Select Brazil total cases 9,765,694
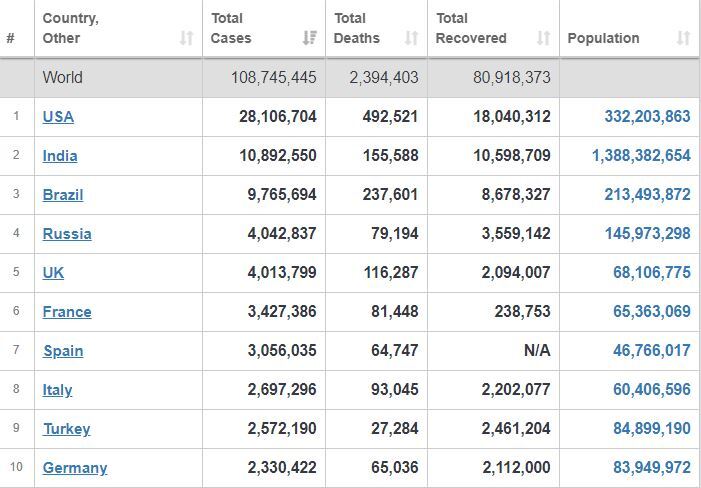 282,194
